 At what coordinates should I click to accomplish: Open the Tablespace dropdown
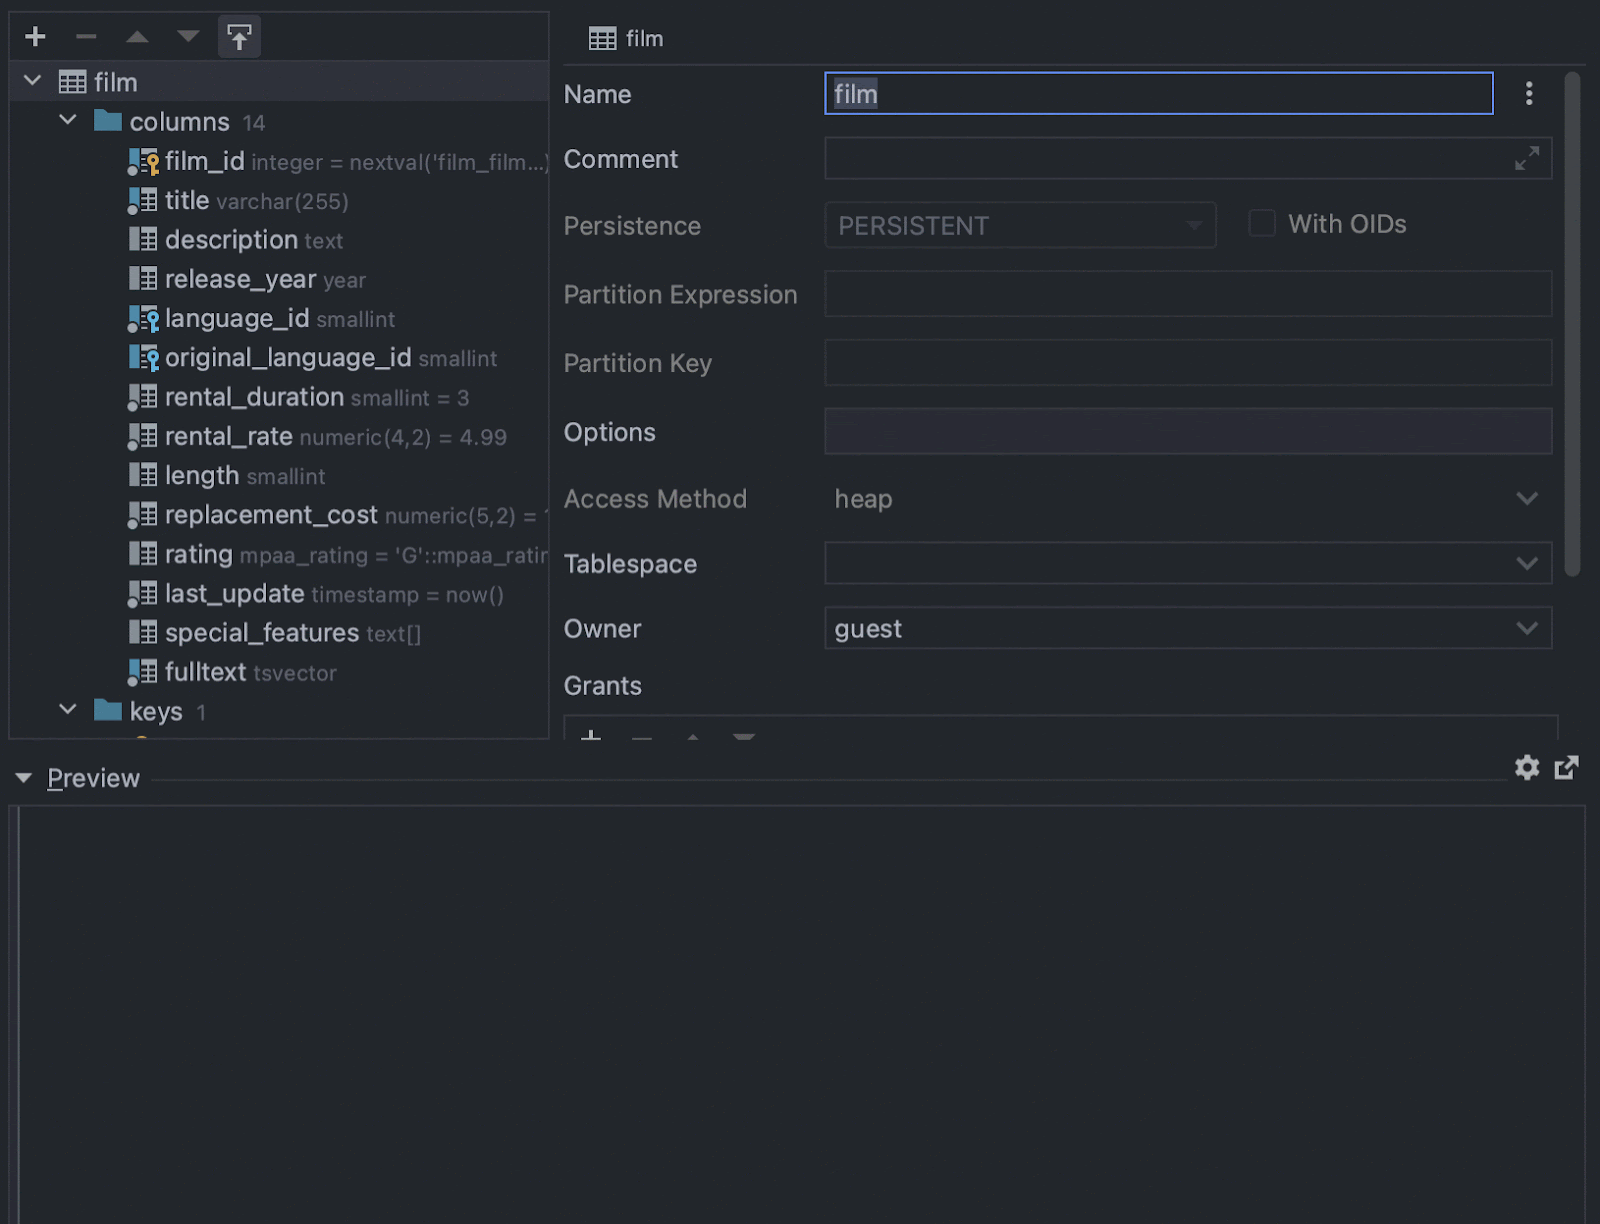[x=1526, y=564]
